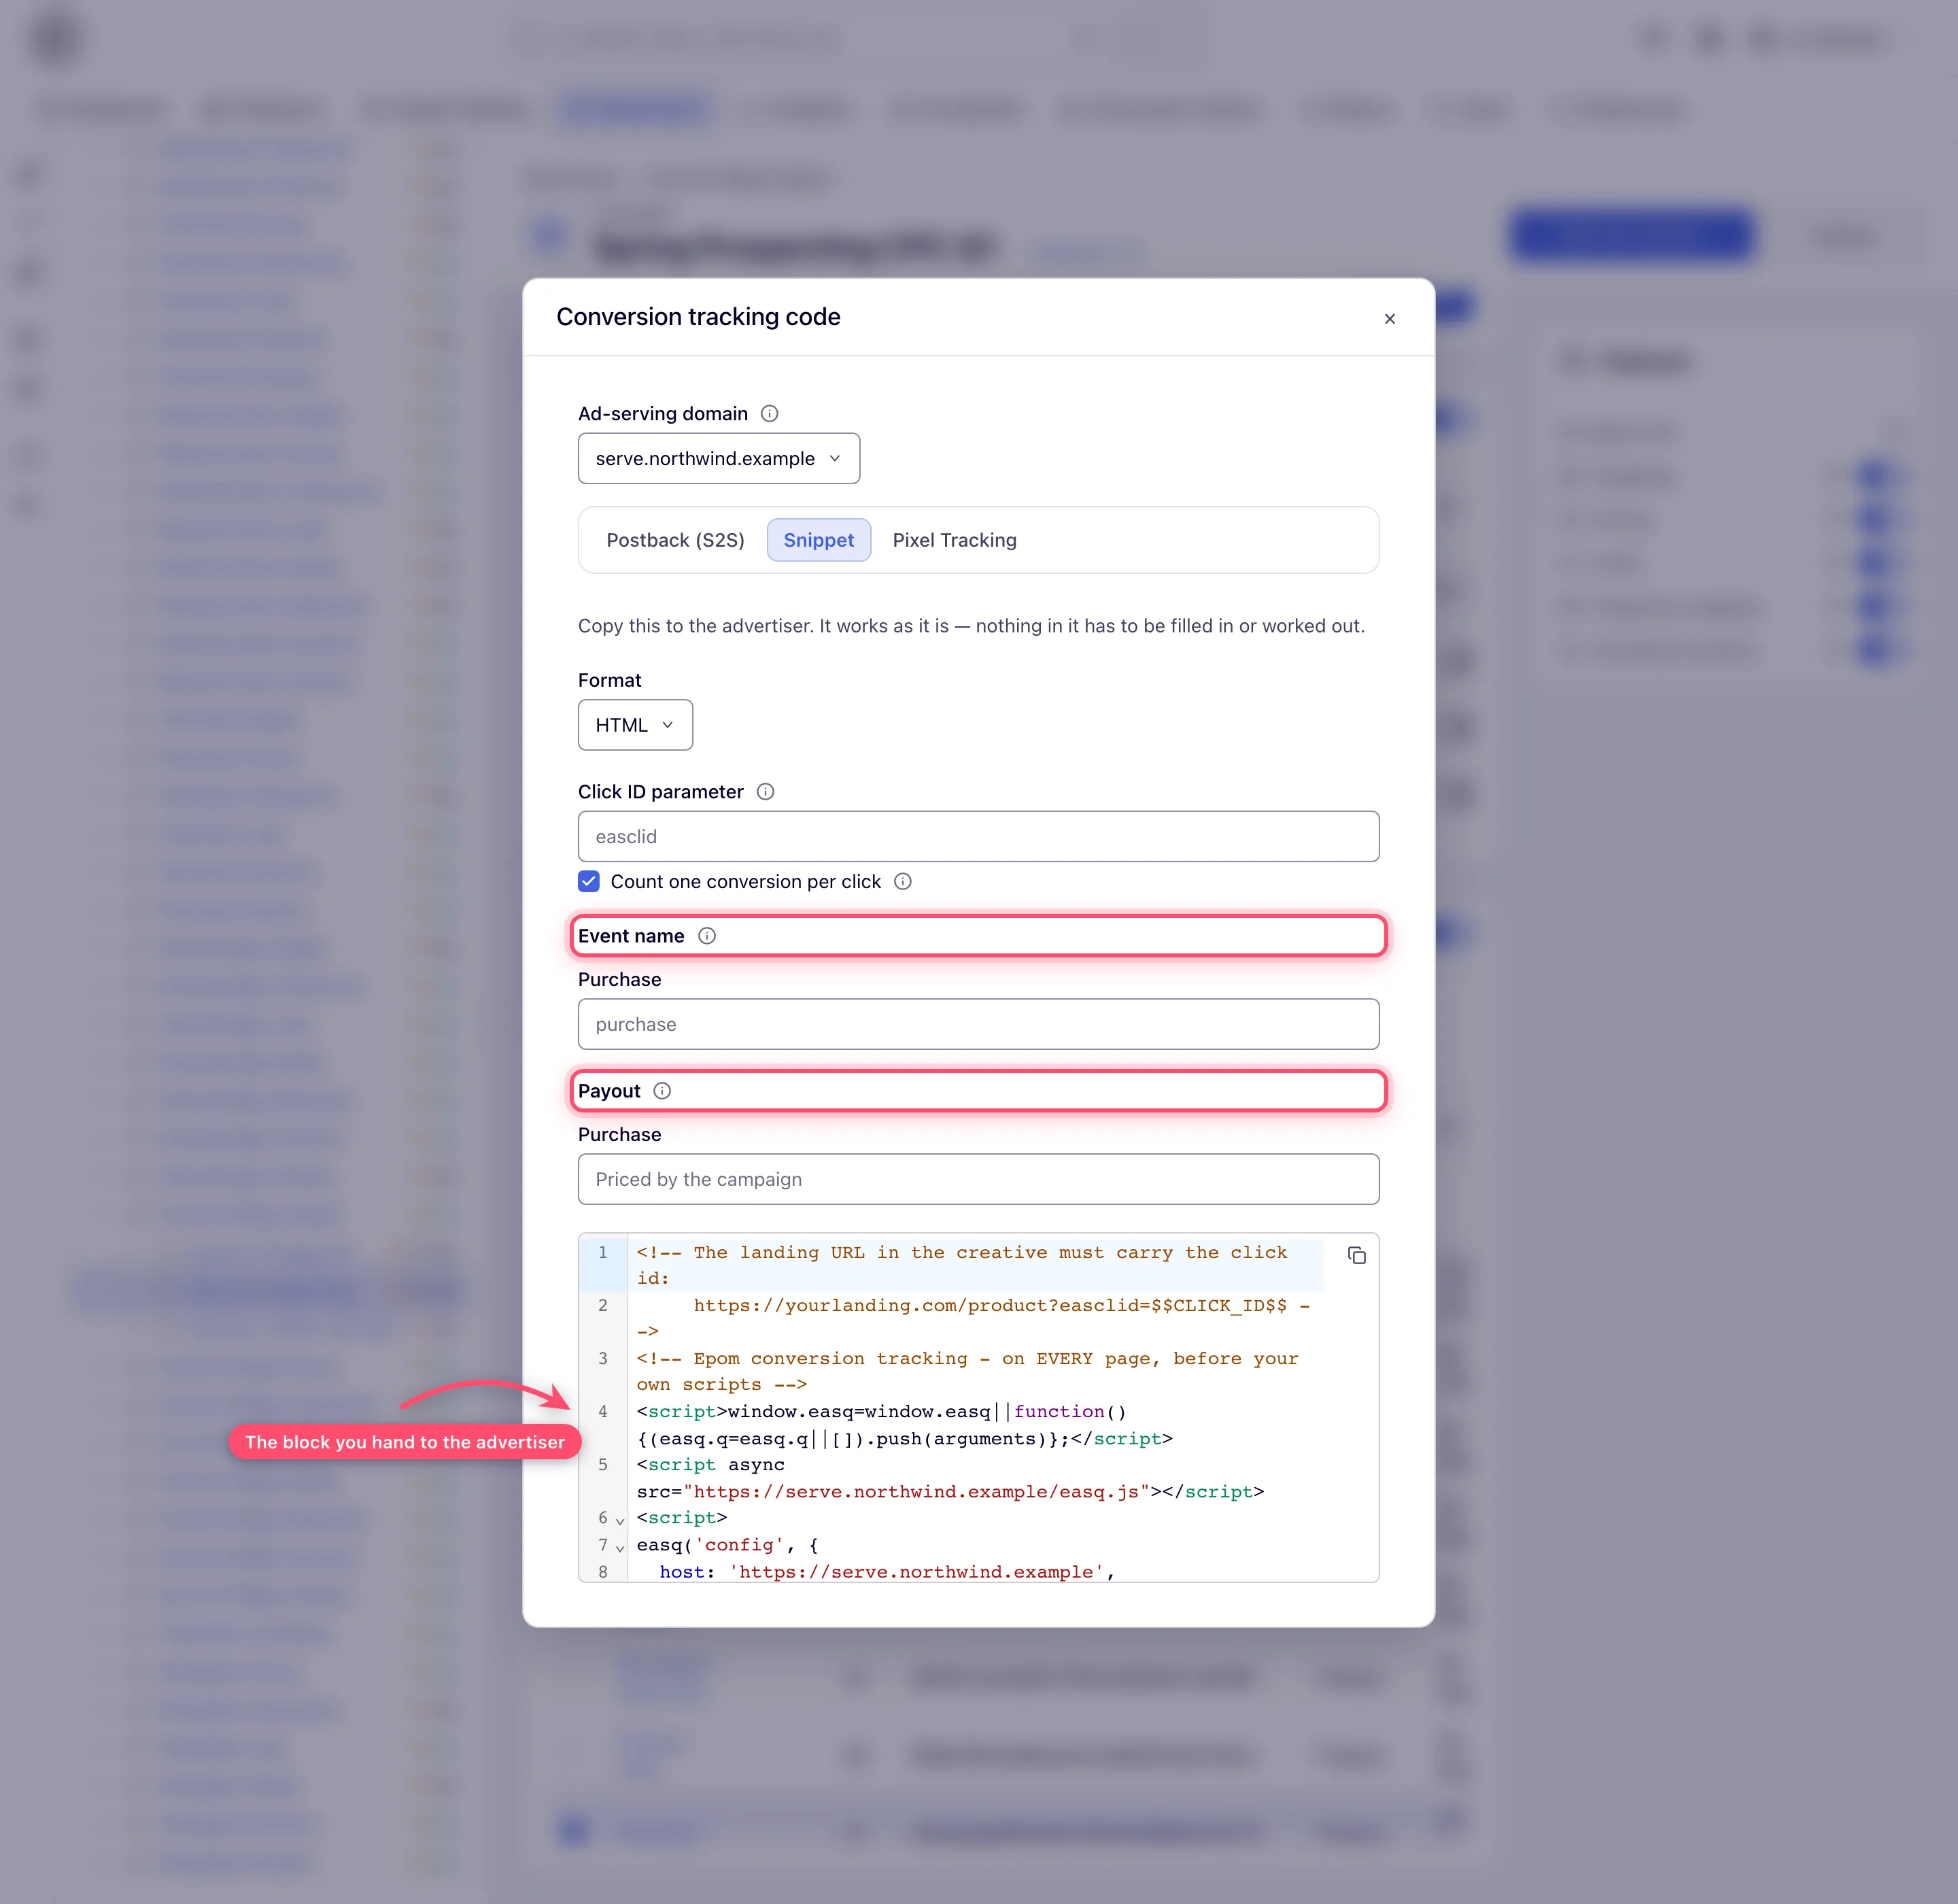Collapse code line 7 fold arrow
The height and width of the screenshot is (1904, 1958).
620,1547
